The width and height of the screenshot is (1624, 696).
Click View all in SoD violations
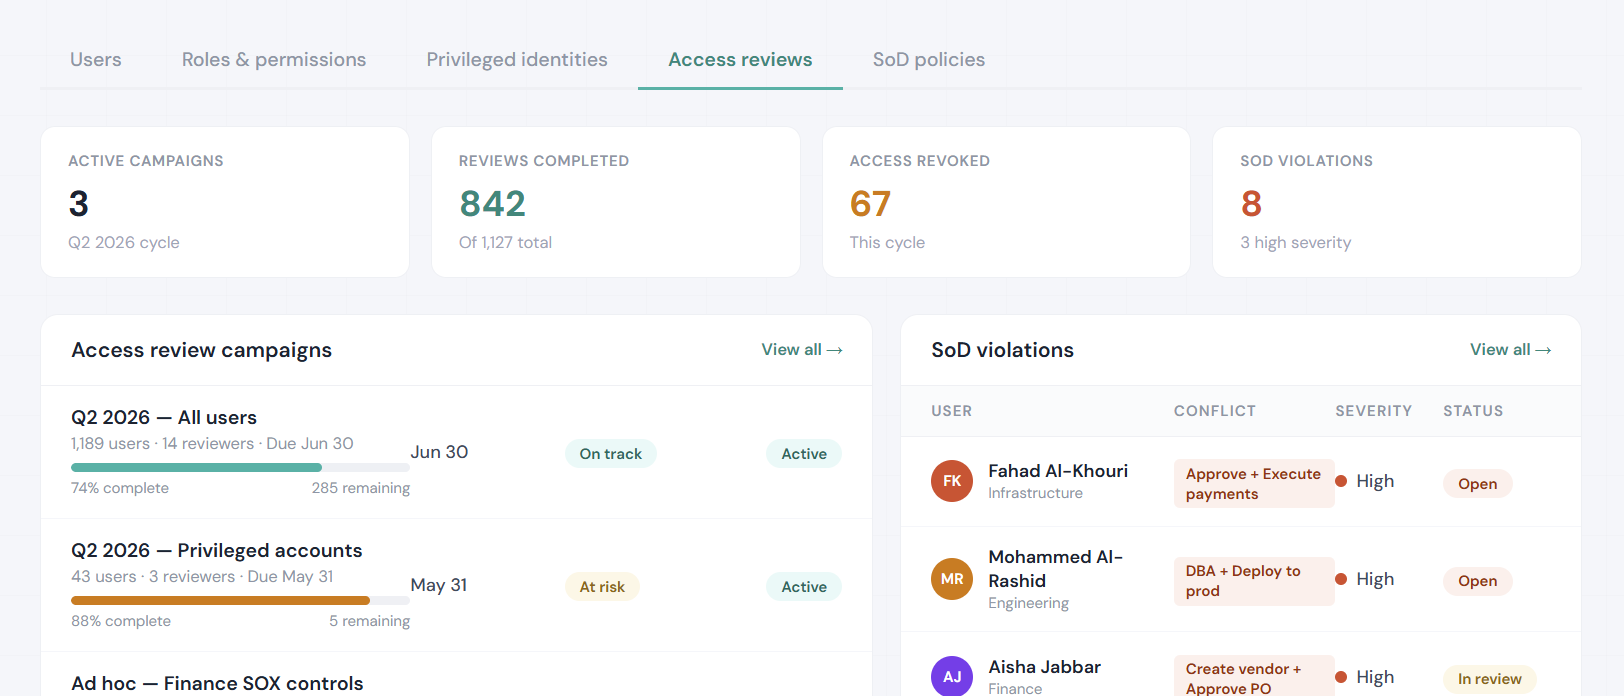[x=1511, y=350]
